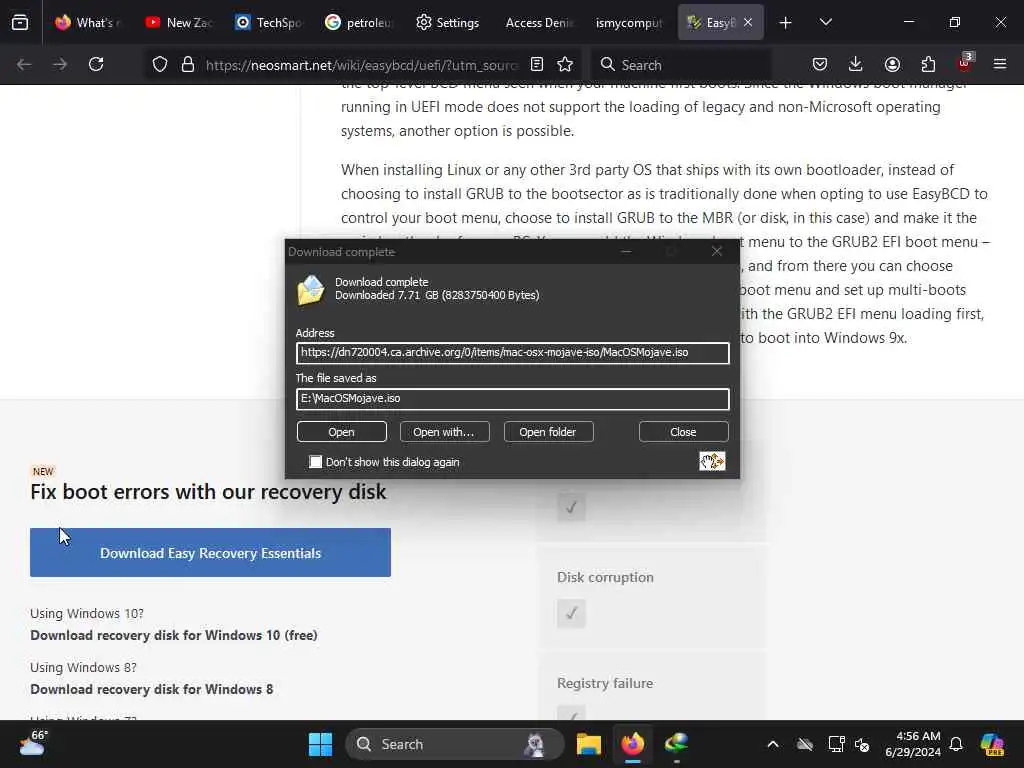This screenshot has width=1024, height=768.
Task: Open a new browser tab
Action: click(x=786, y=23)
